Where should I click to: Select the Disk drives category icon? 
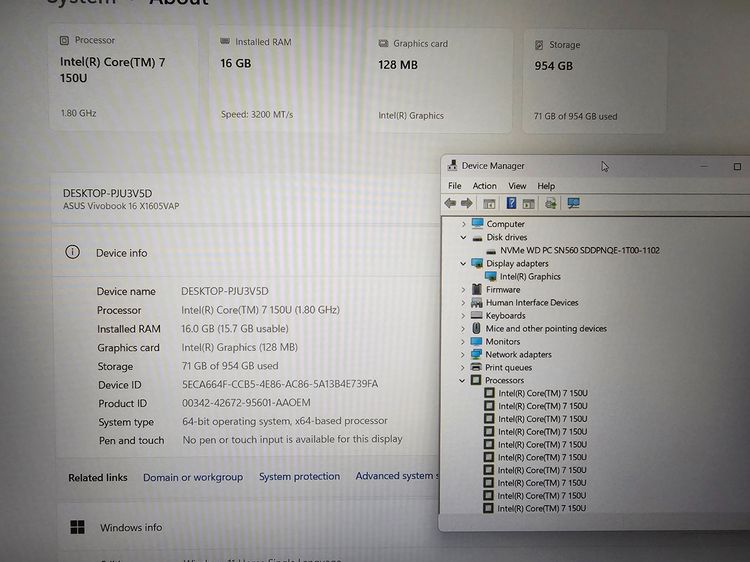[x=477, y=237]
